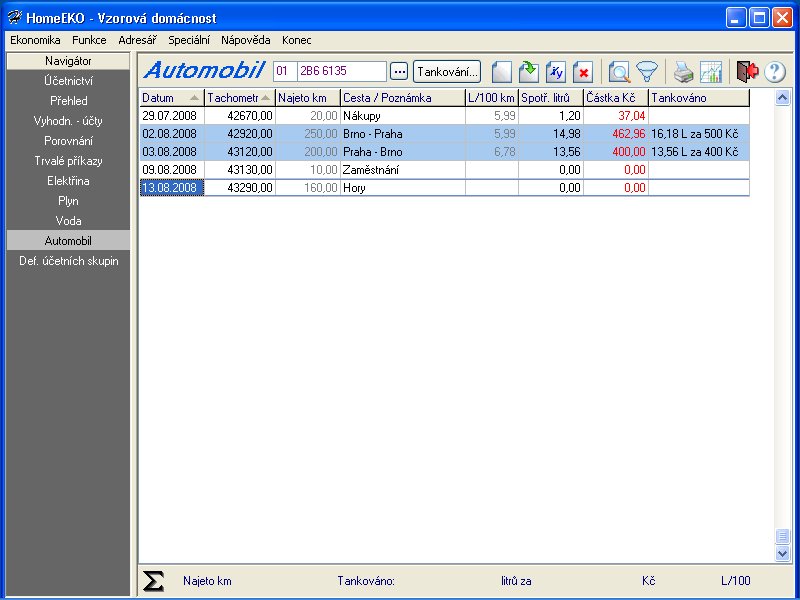800x600 pixels.
Task: Sort by the Tachometr column header
Action: 238,98
